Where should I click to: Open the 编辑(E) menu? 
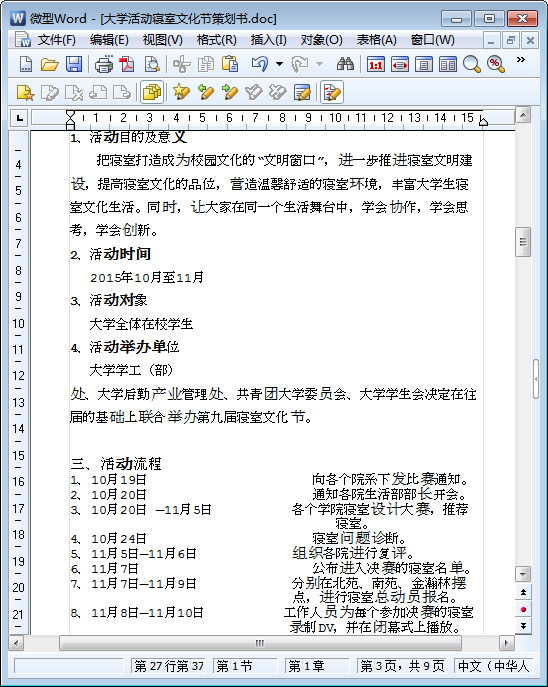point(109,40)
